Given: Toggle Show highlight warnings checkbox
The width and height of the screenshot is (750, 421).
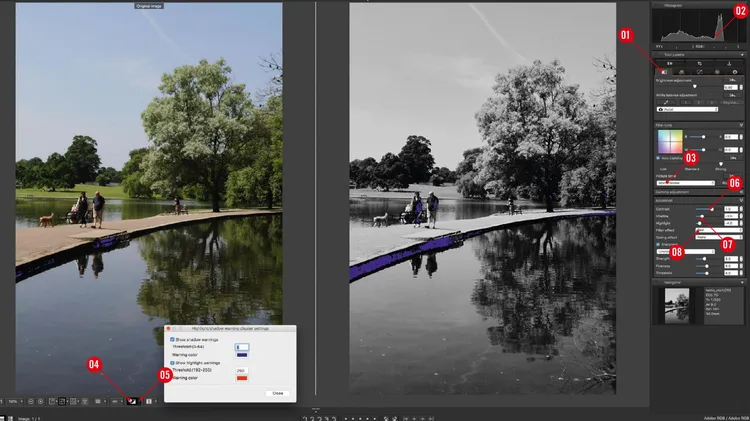Looking at the screenshot, I should click(172, 363).
